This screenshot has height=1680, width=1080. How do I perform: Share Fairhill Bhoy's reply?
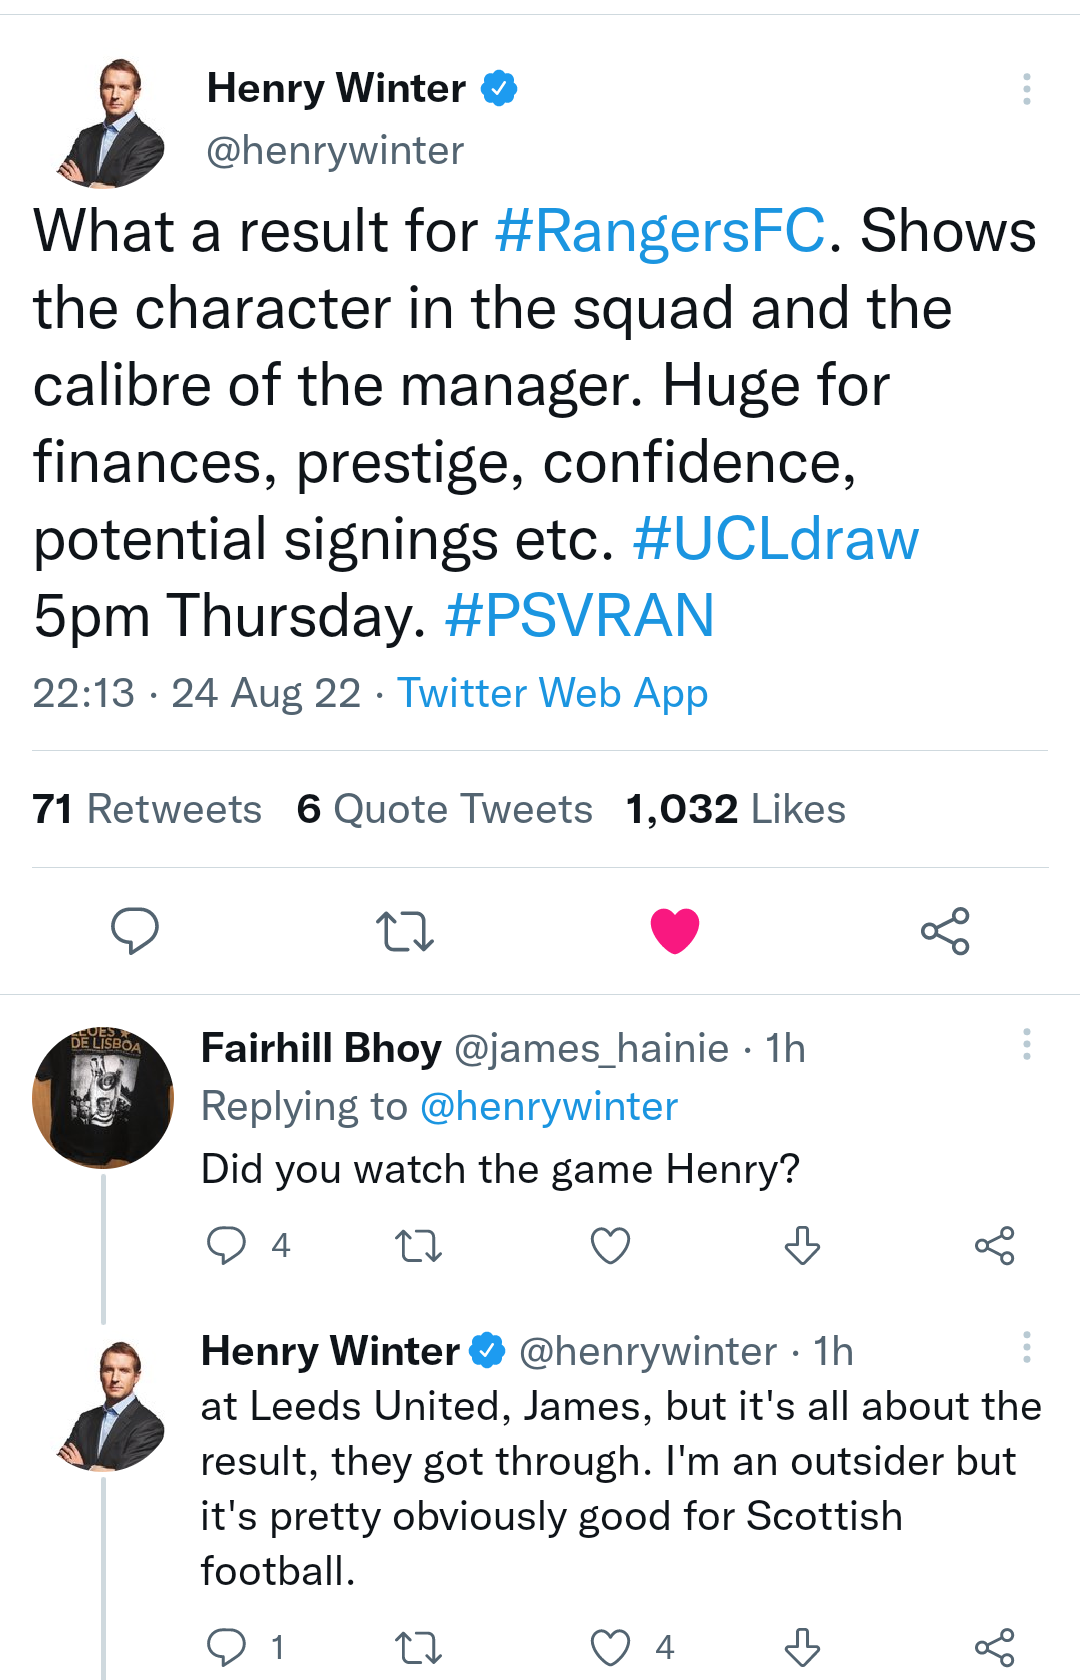tap(994, 1246)
